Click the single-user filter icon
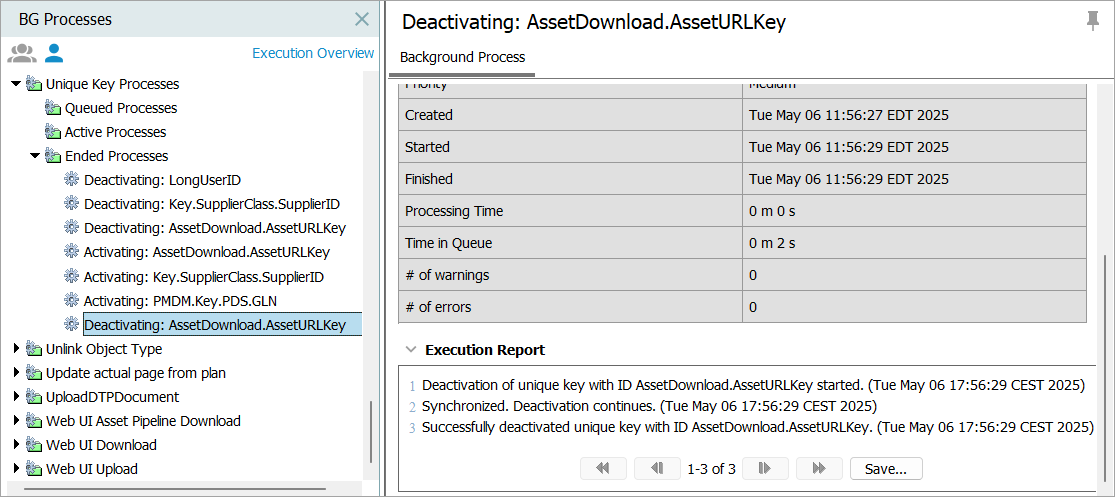The image size is (1115, 497). (x=54, y=54)
